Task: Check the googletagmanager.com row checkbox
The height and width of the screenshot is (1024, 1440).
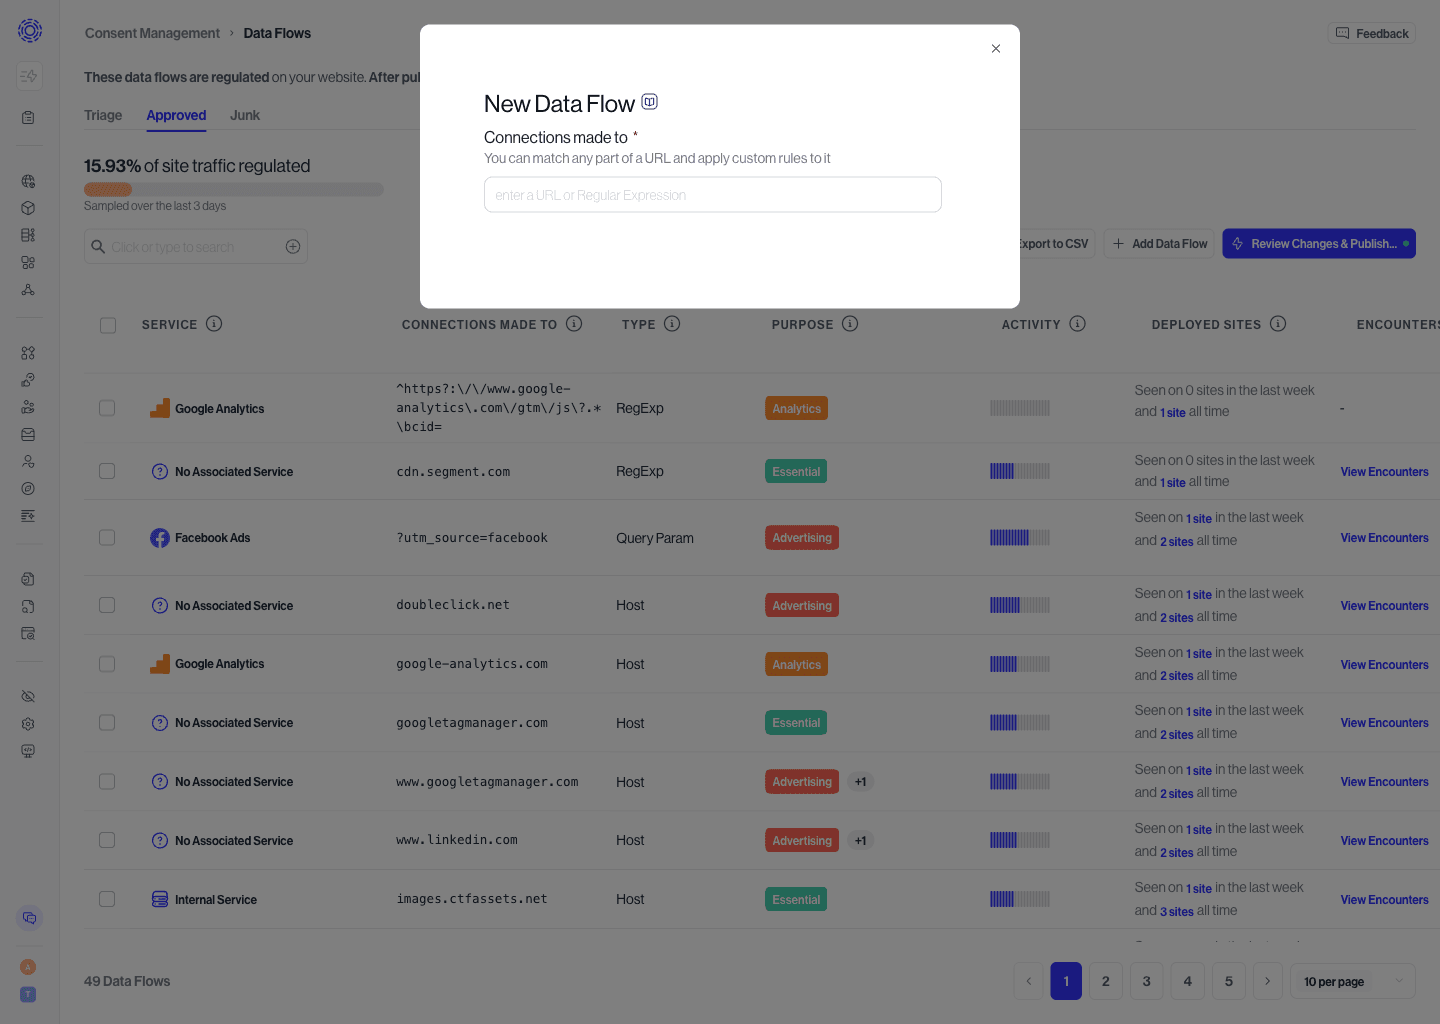Action: tap(107, 723)
